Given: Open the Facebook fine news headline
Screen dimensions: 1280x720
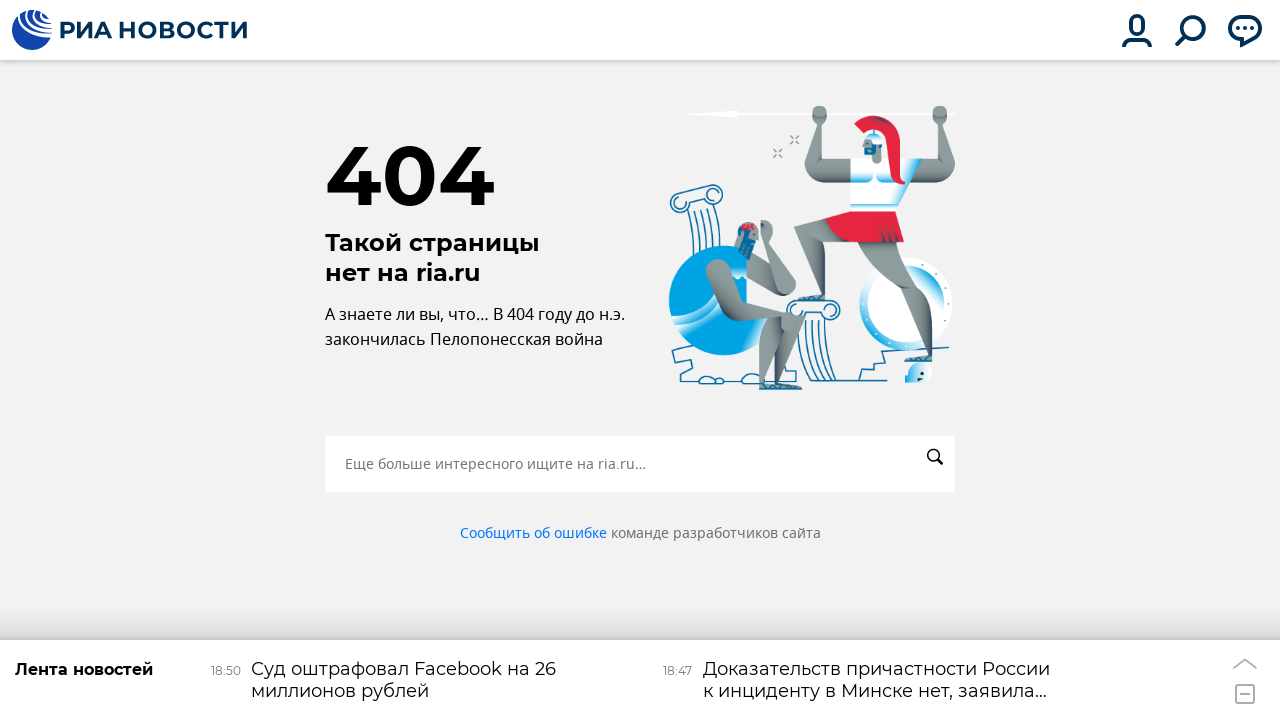Looking at the screenshot, I should click(403, 680).
